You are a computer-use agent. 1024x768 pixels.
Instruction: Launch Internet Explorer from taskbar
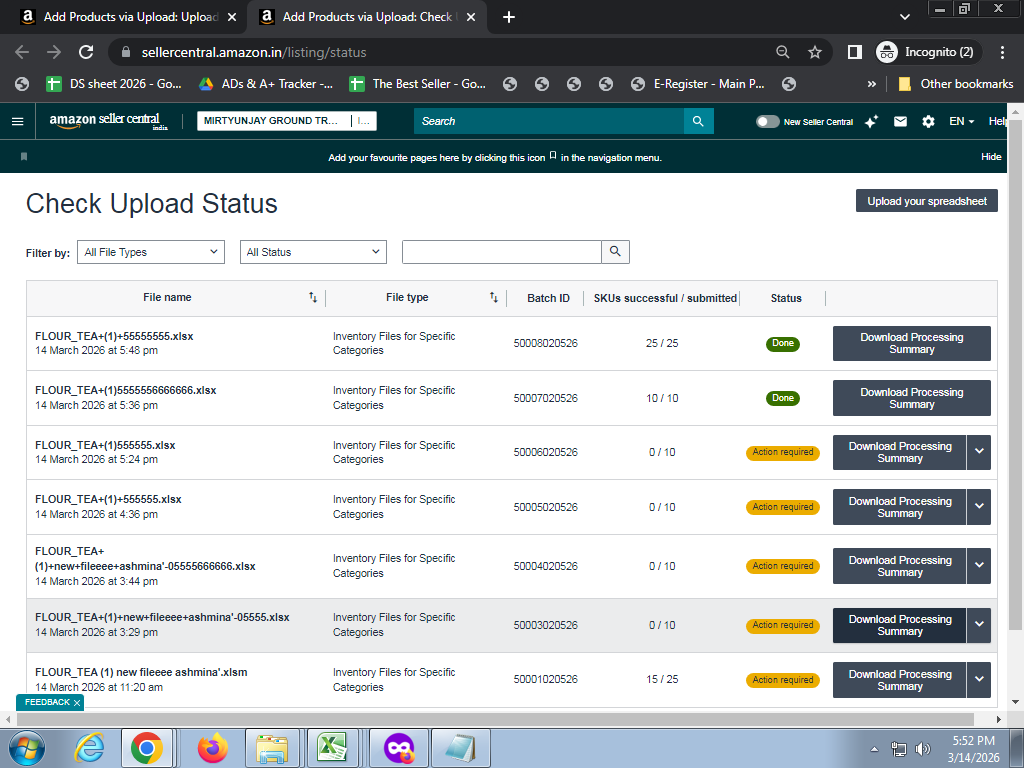(89, 748)
